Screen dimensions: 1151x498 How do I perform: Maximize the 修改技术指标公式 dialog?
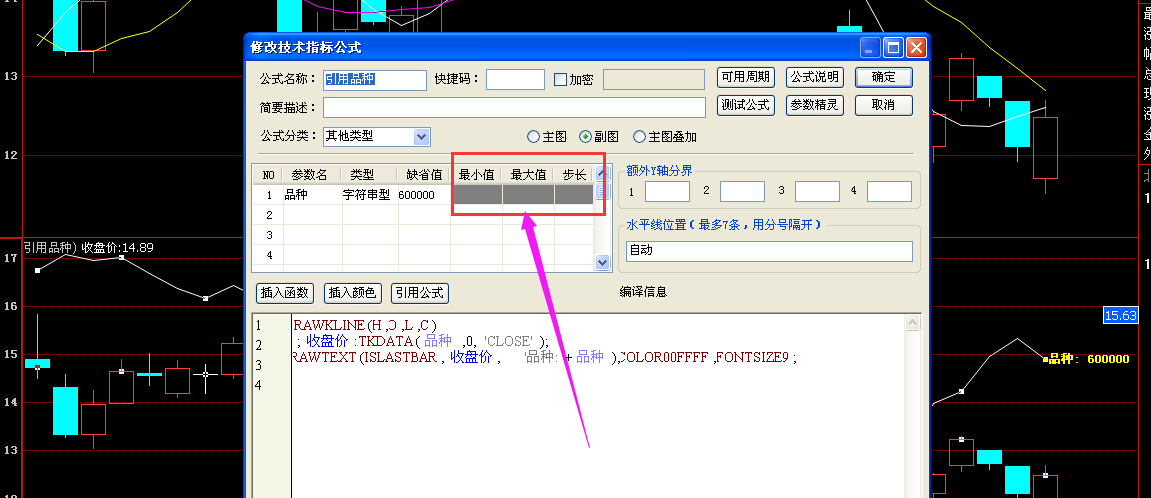pos(893,47)
